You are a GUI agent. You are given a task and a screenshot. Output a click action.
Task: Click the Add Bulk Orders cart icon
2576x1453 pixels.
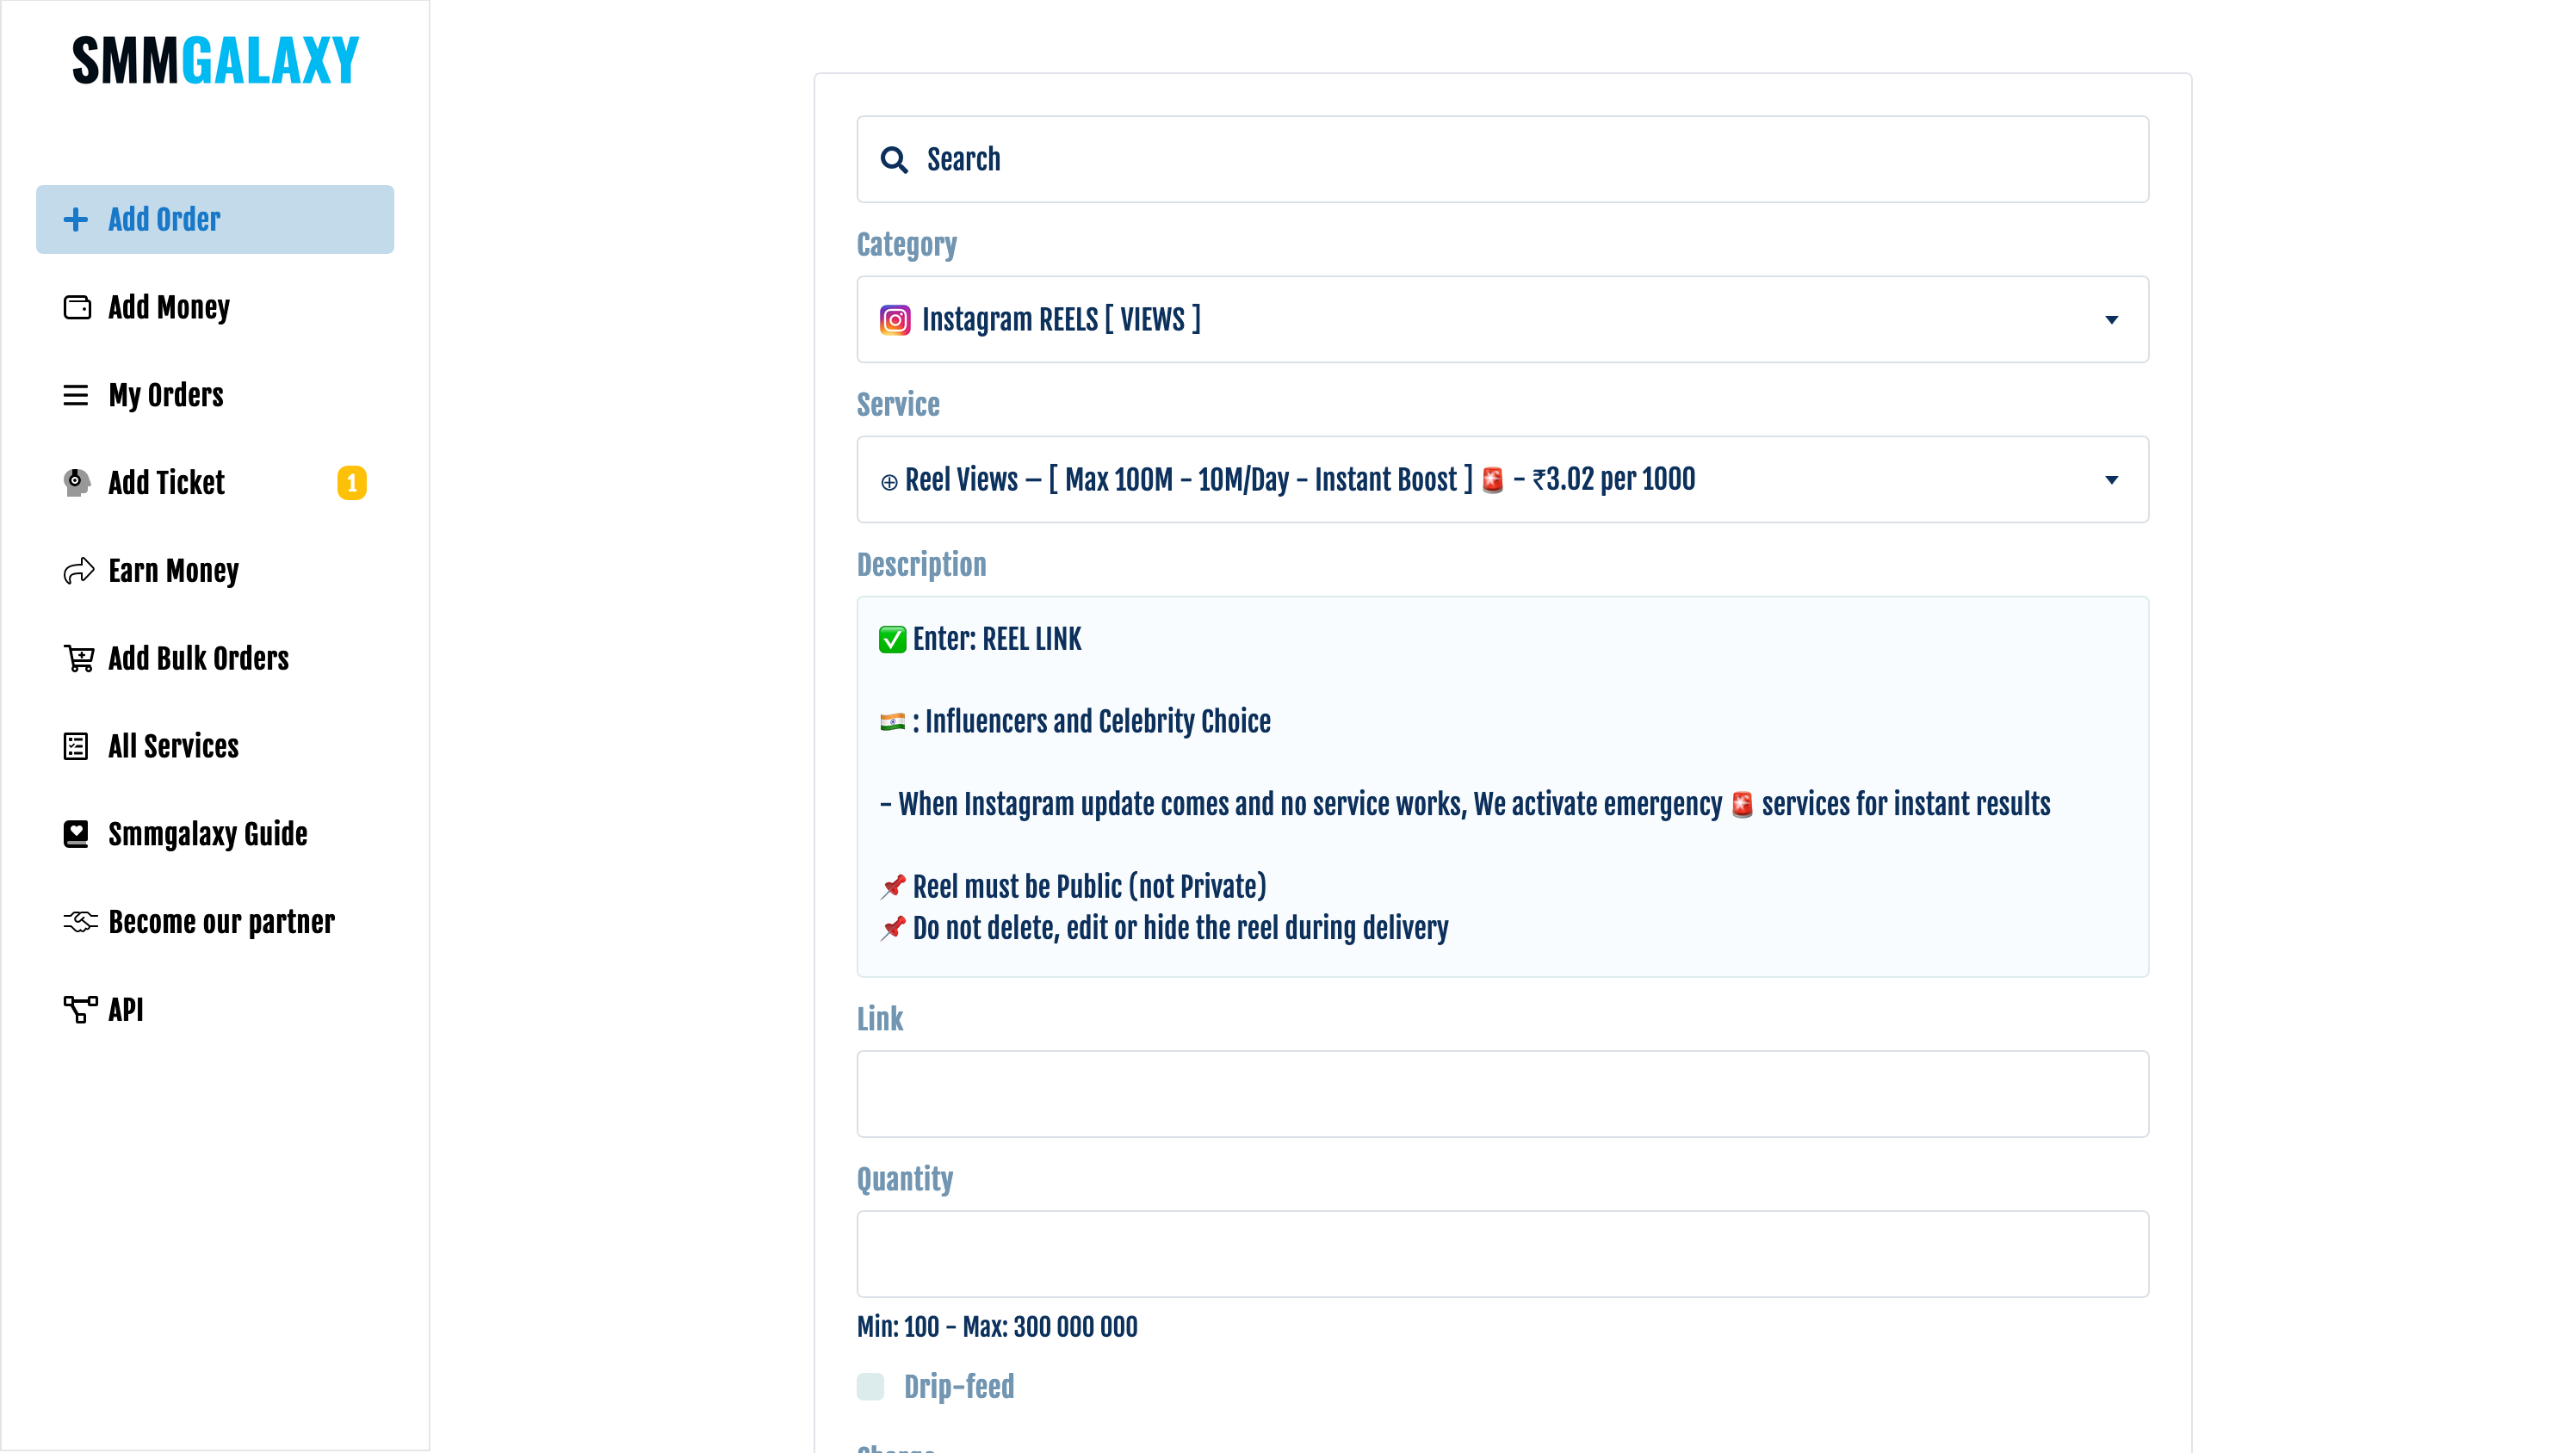pos(79,658)
